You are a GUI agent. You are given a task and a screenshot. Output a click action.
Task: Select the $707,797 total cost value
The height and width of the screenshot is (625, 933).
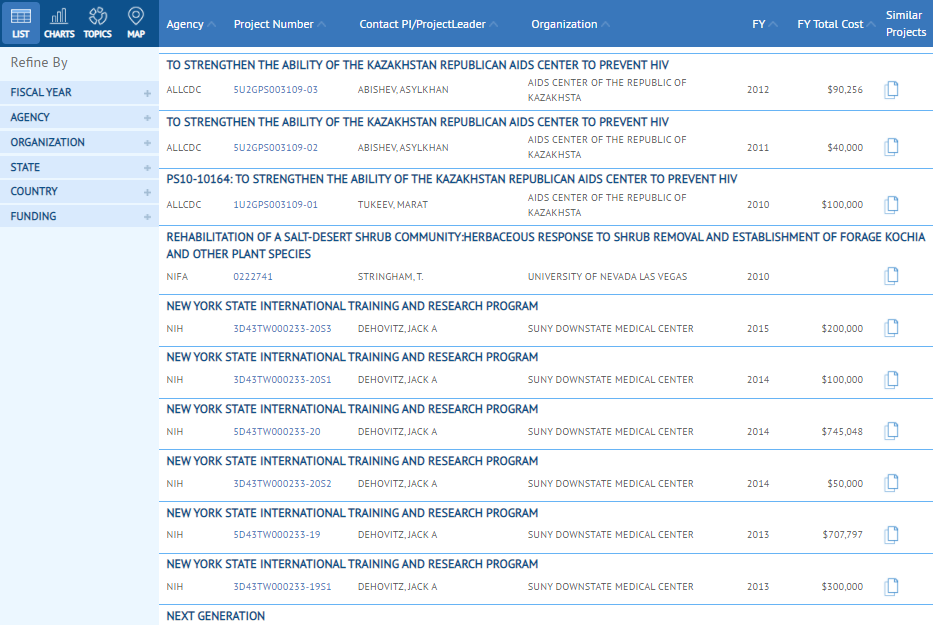(x=843, y=535)
